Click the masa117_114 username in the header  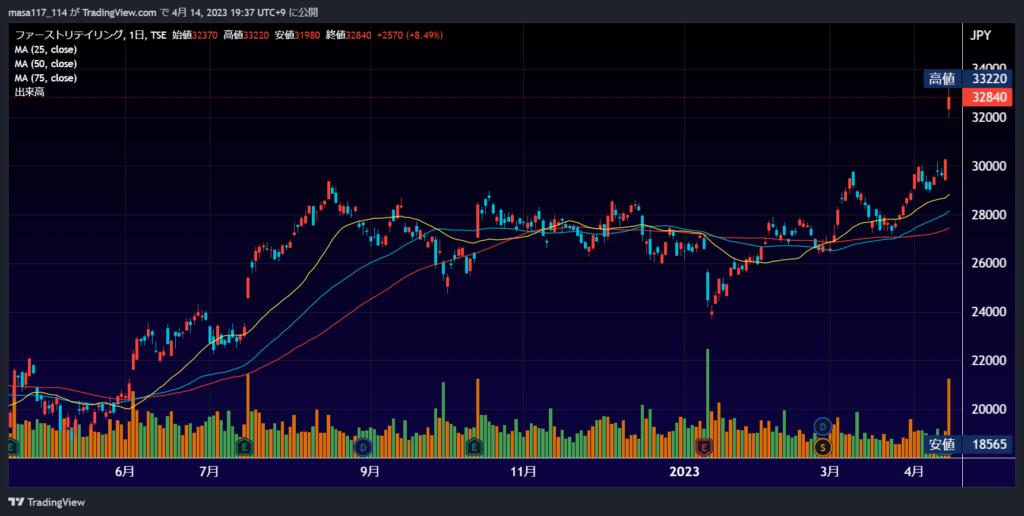tap(37, 12)
